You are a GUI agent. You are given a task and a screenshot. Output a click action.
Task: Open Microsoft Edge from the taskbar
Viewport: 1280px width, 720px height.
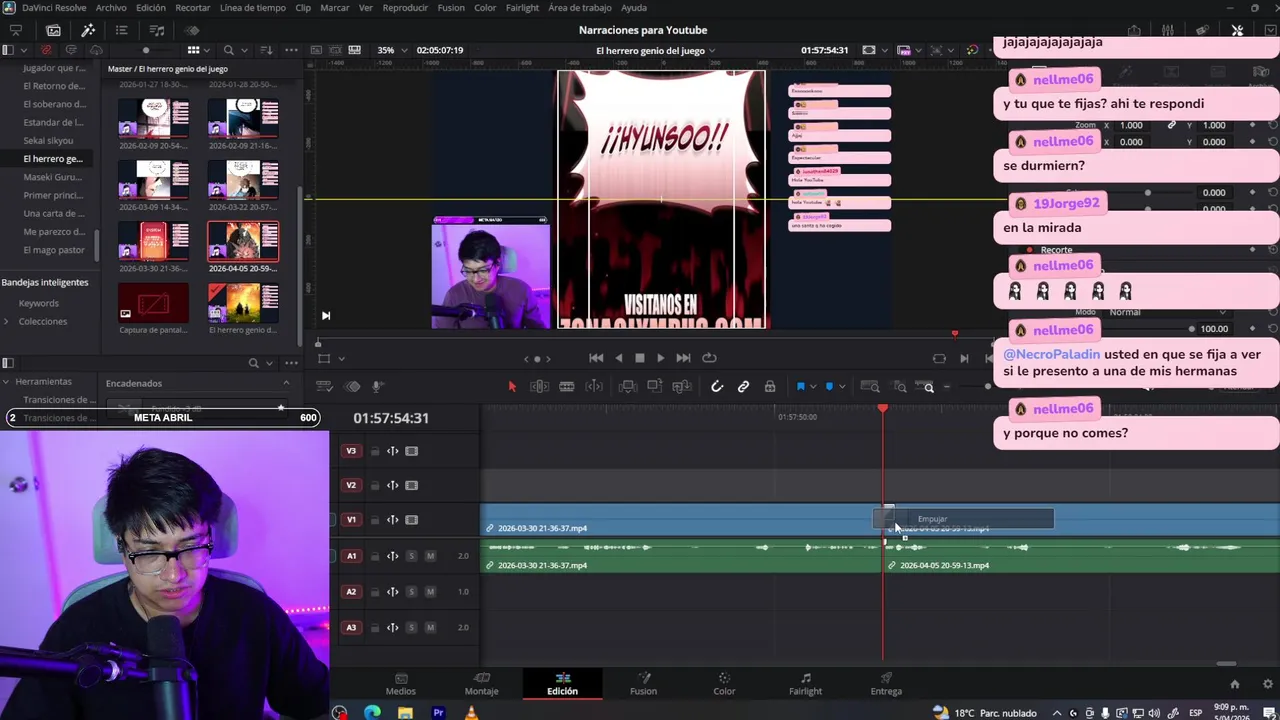(x=372, y=712)
